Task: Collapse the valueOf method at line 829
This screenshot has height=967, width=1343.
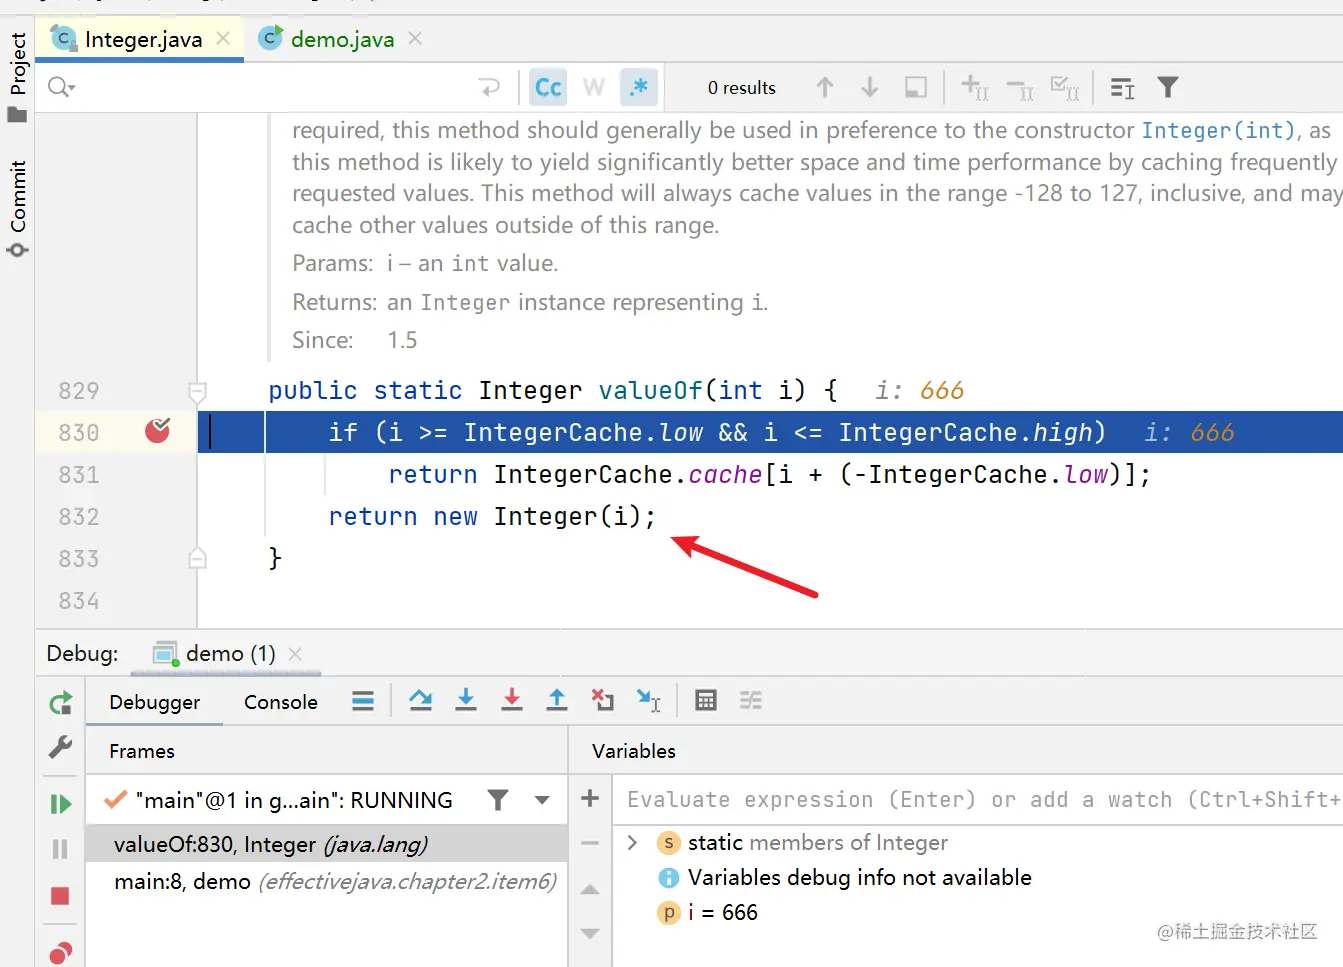Action: click(197, 391)
